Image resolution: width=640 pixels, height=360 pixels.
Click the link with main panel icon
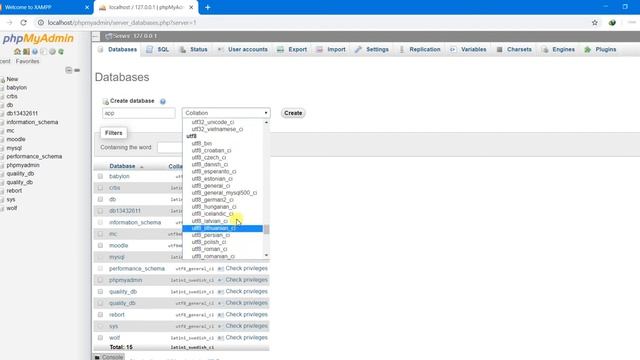point(77,70)
